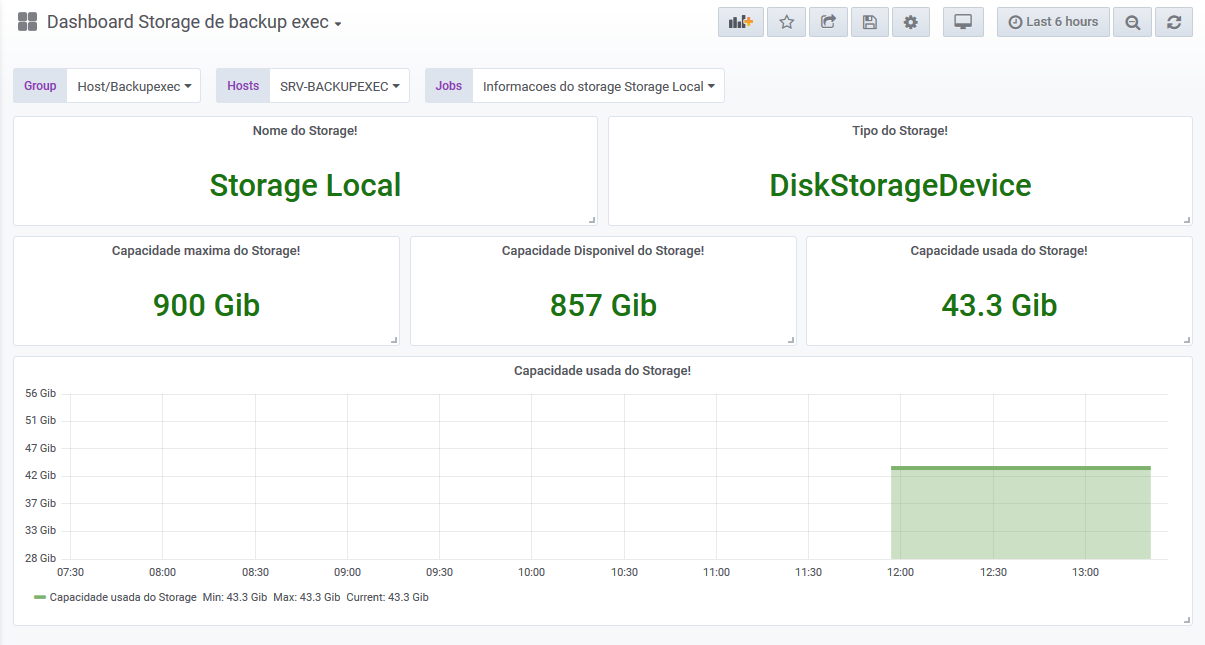Star this dashboard as favorite
The image size is (1205, 645).
pyautogui.click(x=786, y=22)
